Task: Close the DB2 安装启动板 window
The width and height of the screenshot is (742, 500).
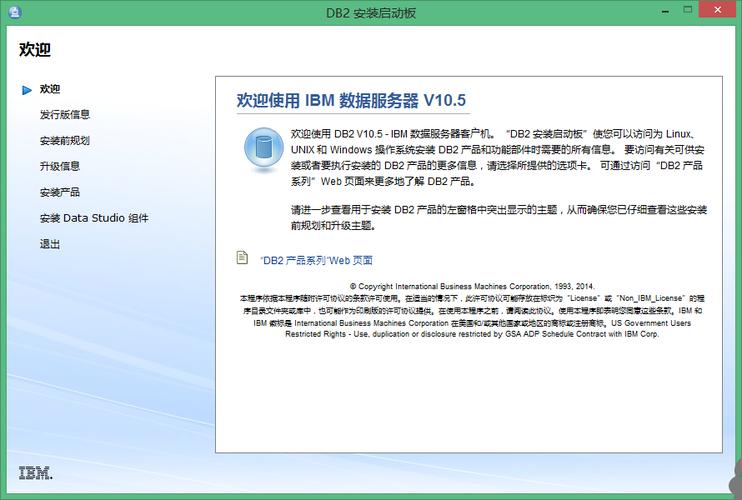Action: click(x=717, y=10)
